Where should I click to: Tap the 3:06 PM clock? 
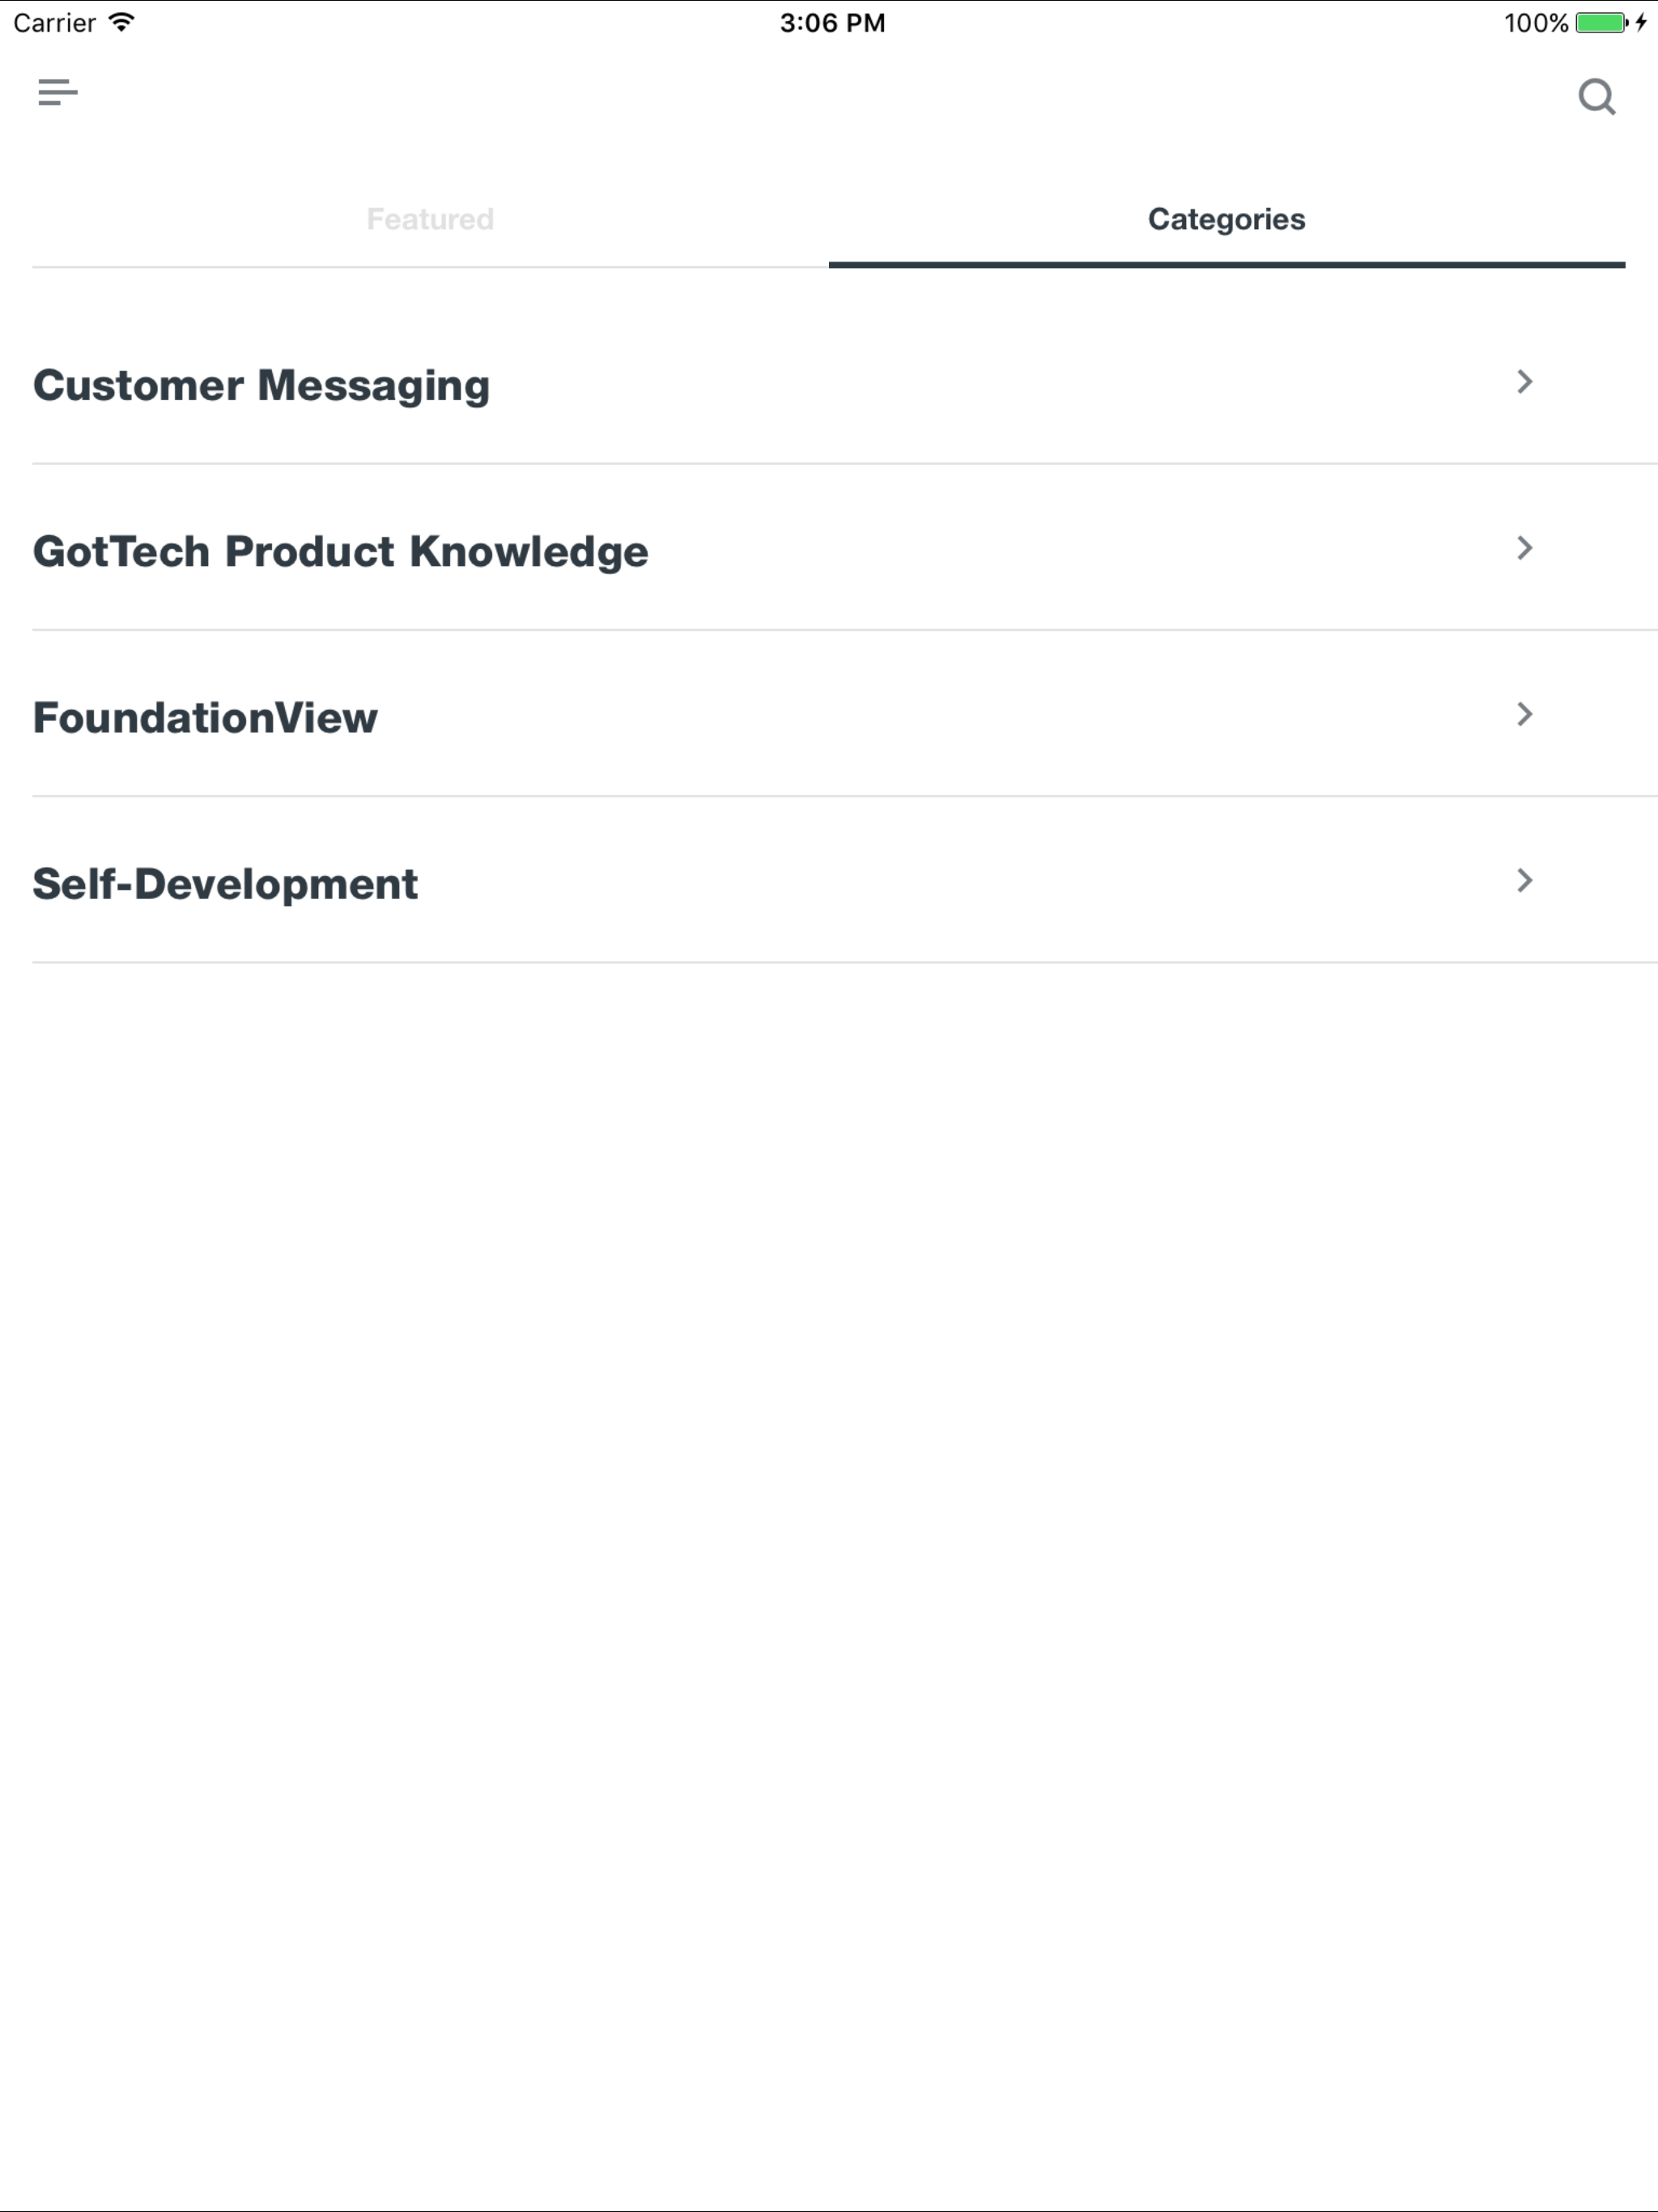click(x=832, y=22)
